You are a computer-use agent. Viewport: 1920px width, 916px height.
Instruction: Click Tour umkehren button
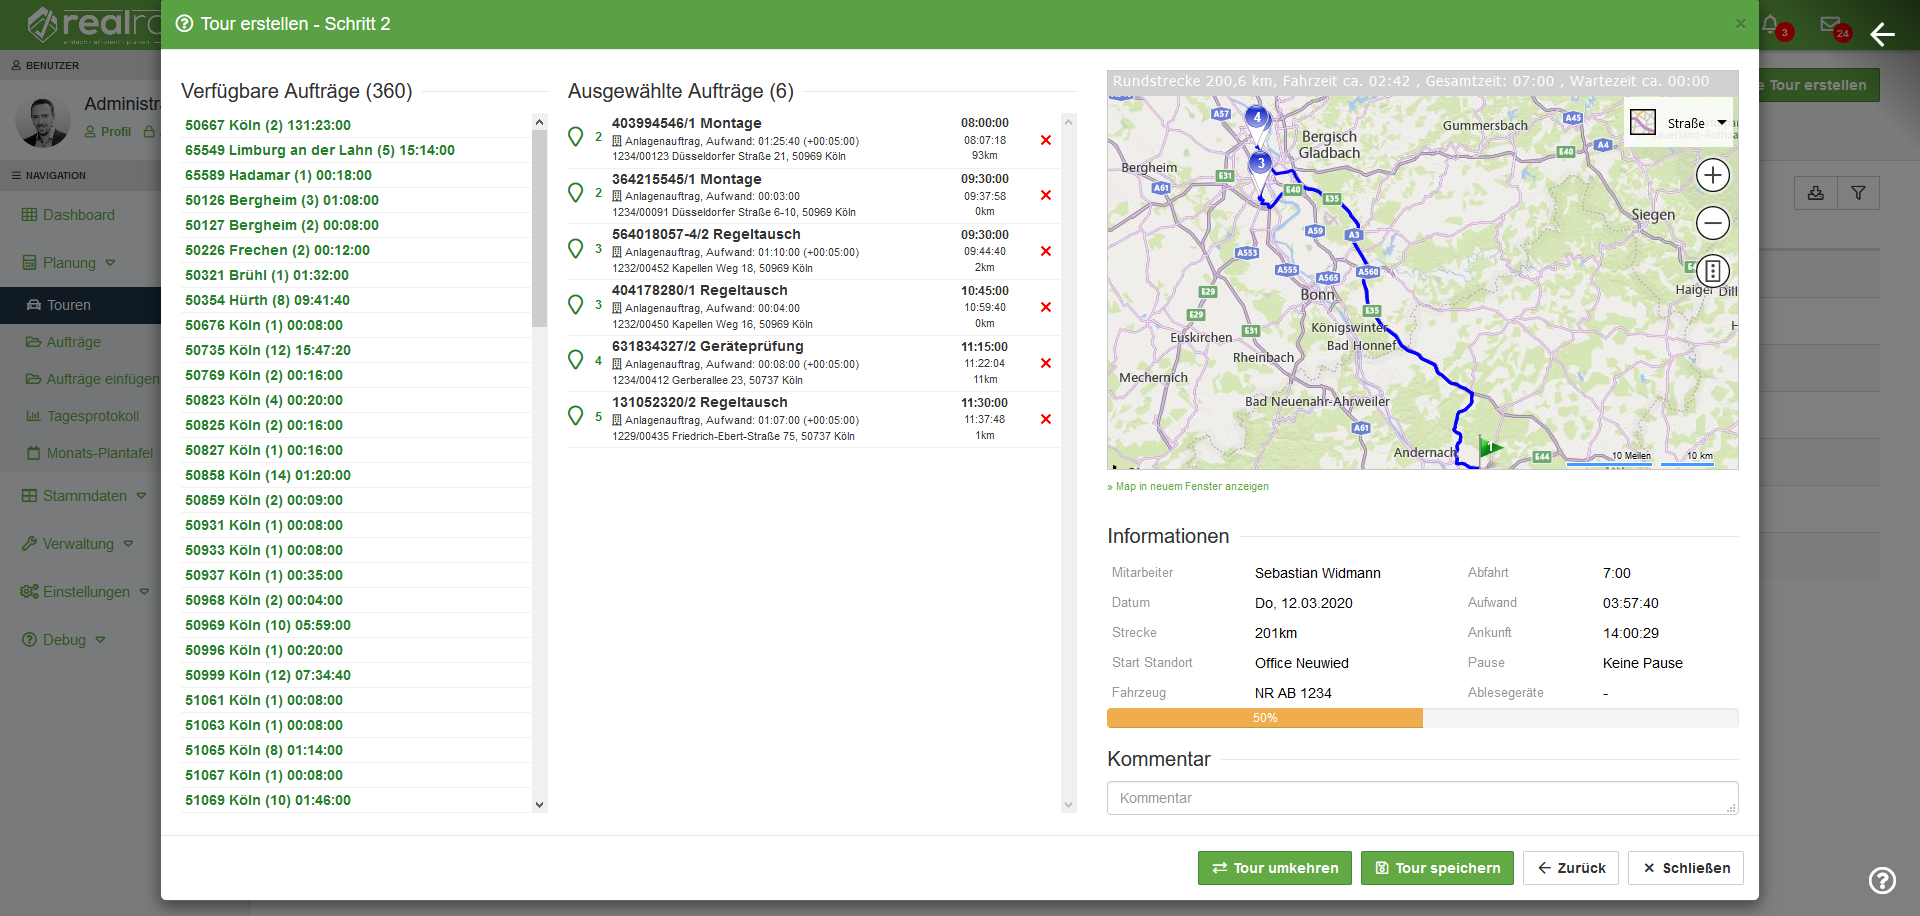pyautogui.click(x=1274, y=868)
